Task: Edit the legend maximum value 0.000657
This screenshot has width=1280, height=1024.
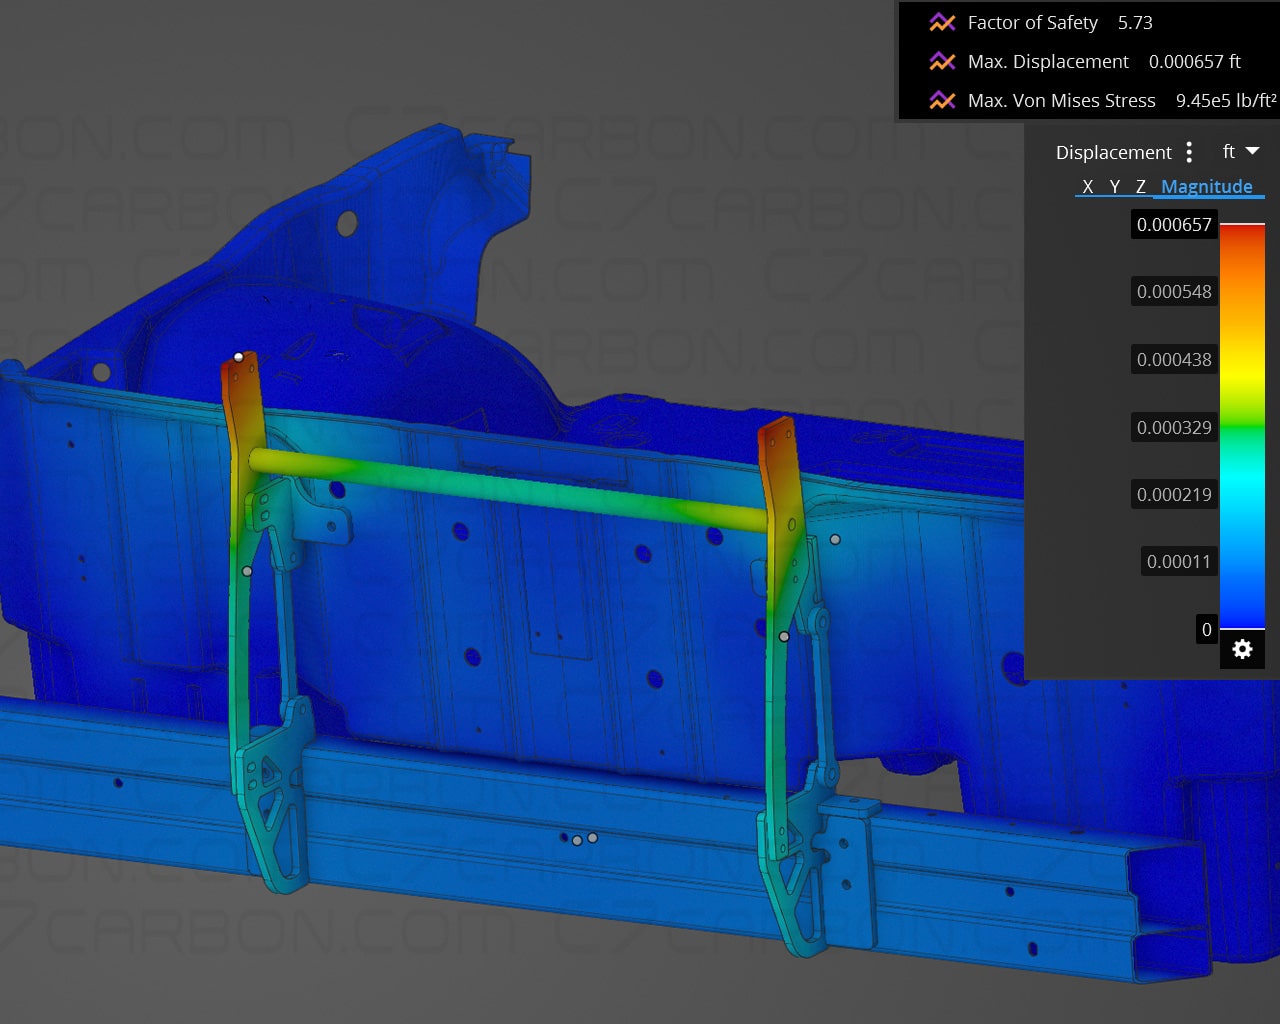Action: point(1173,224)
